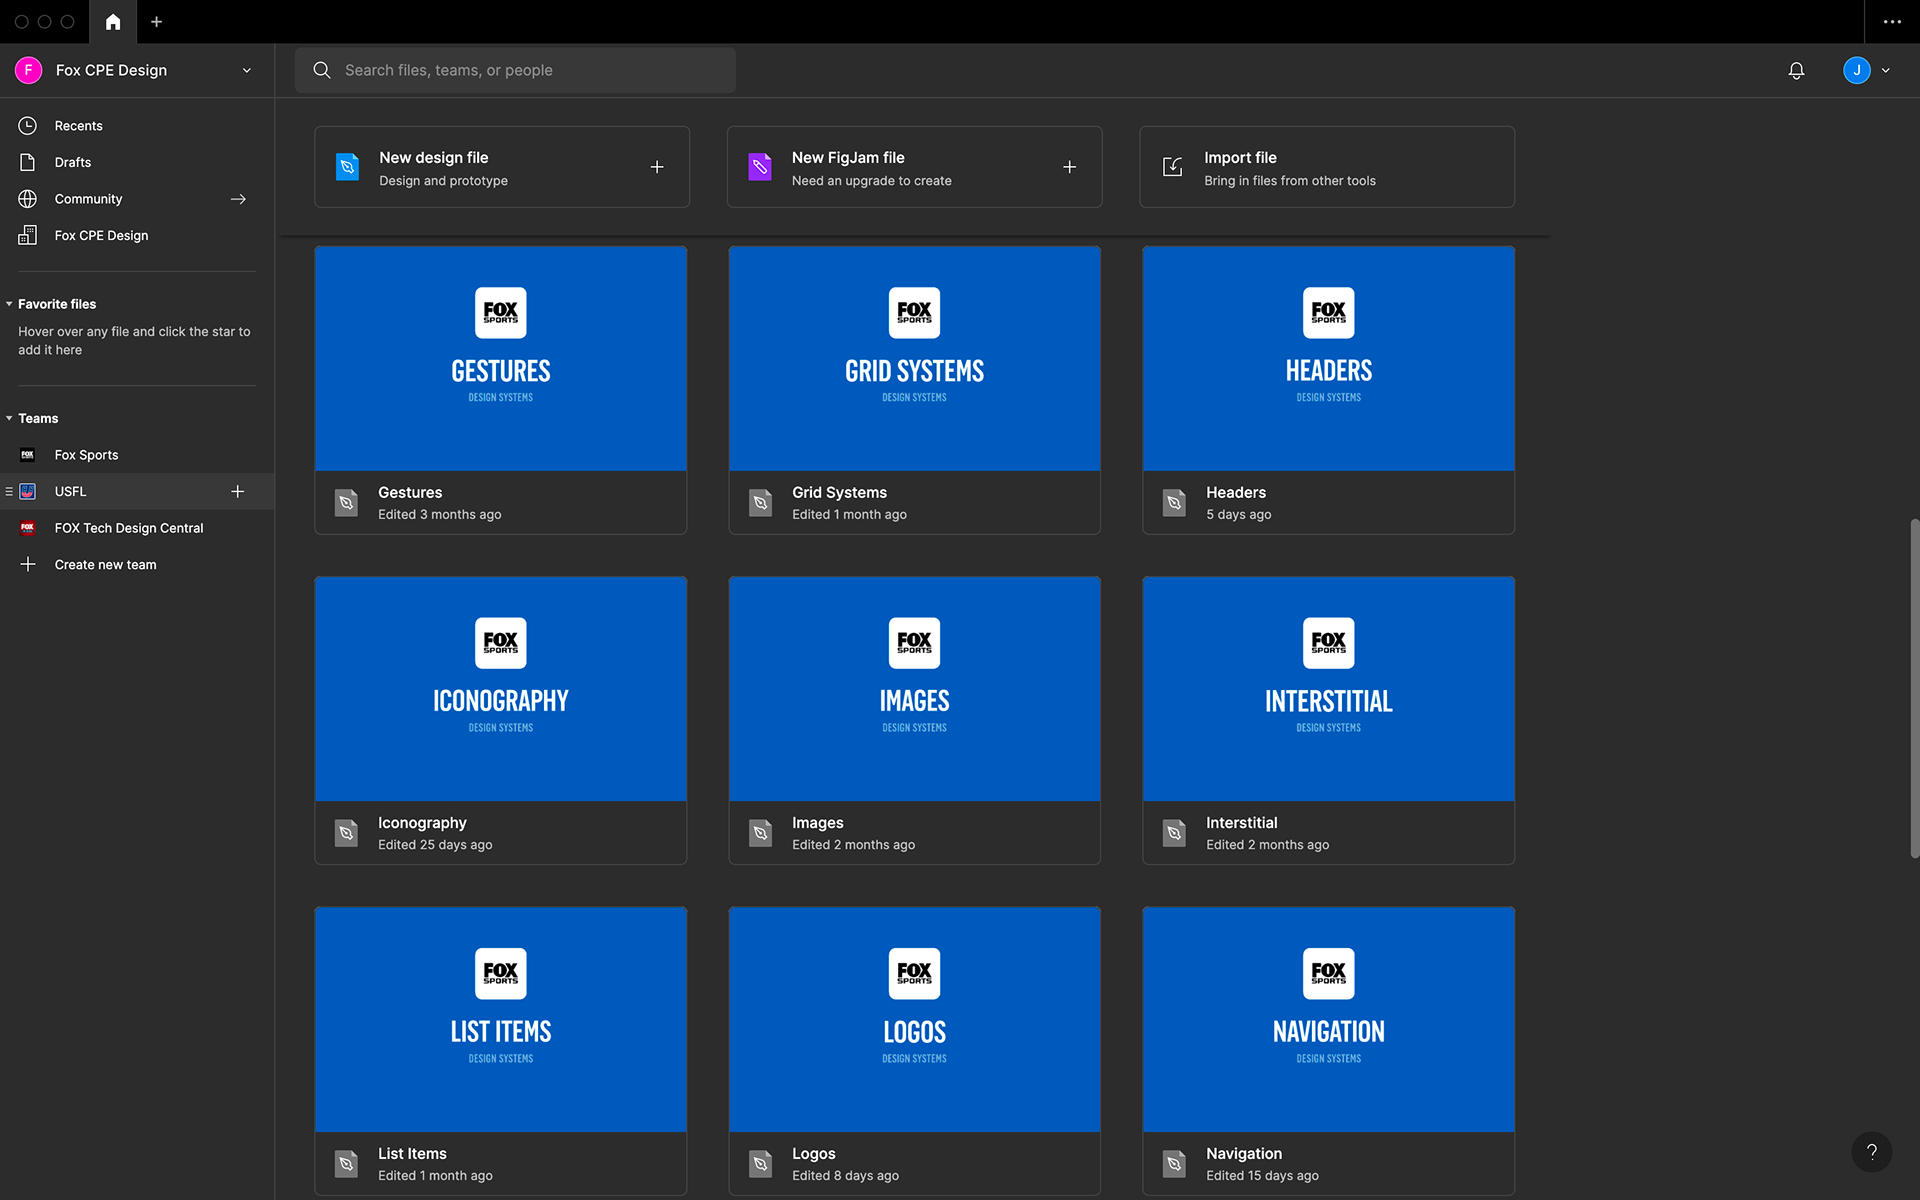Open the Fox Sports team
Image resolution: width=1920 pixels, height=1200 pixels.
point(137,455)
